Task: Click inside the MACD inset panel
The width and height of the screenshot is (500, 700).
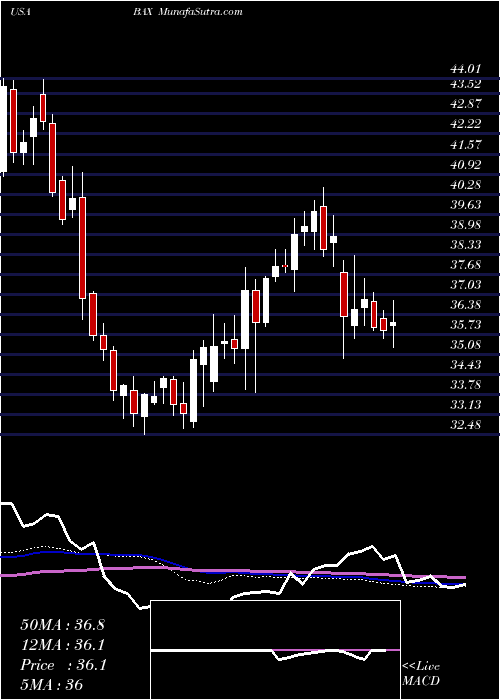Action: coord(275,650)
